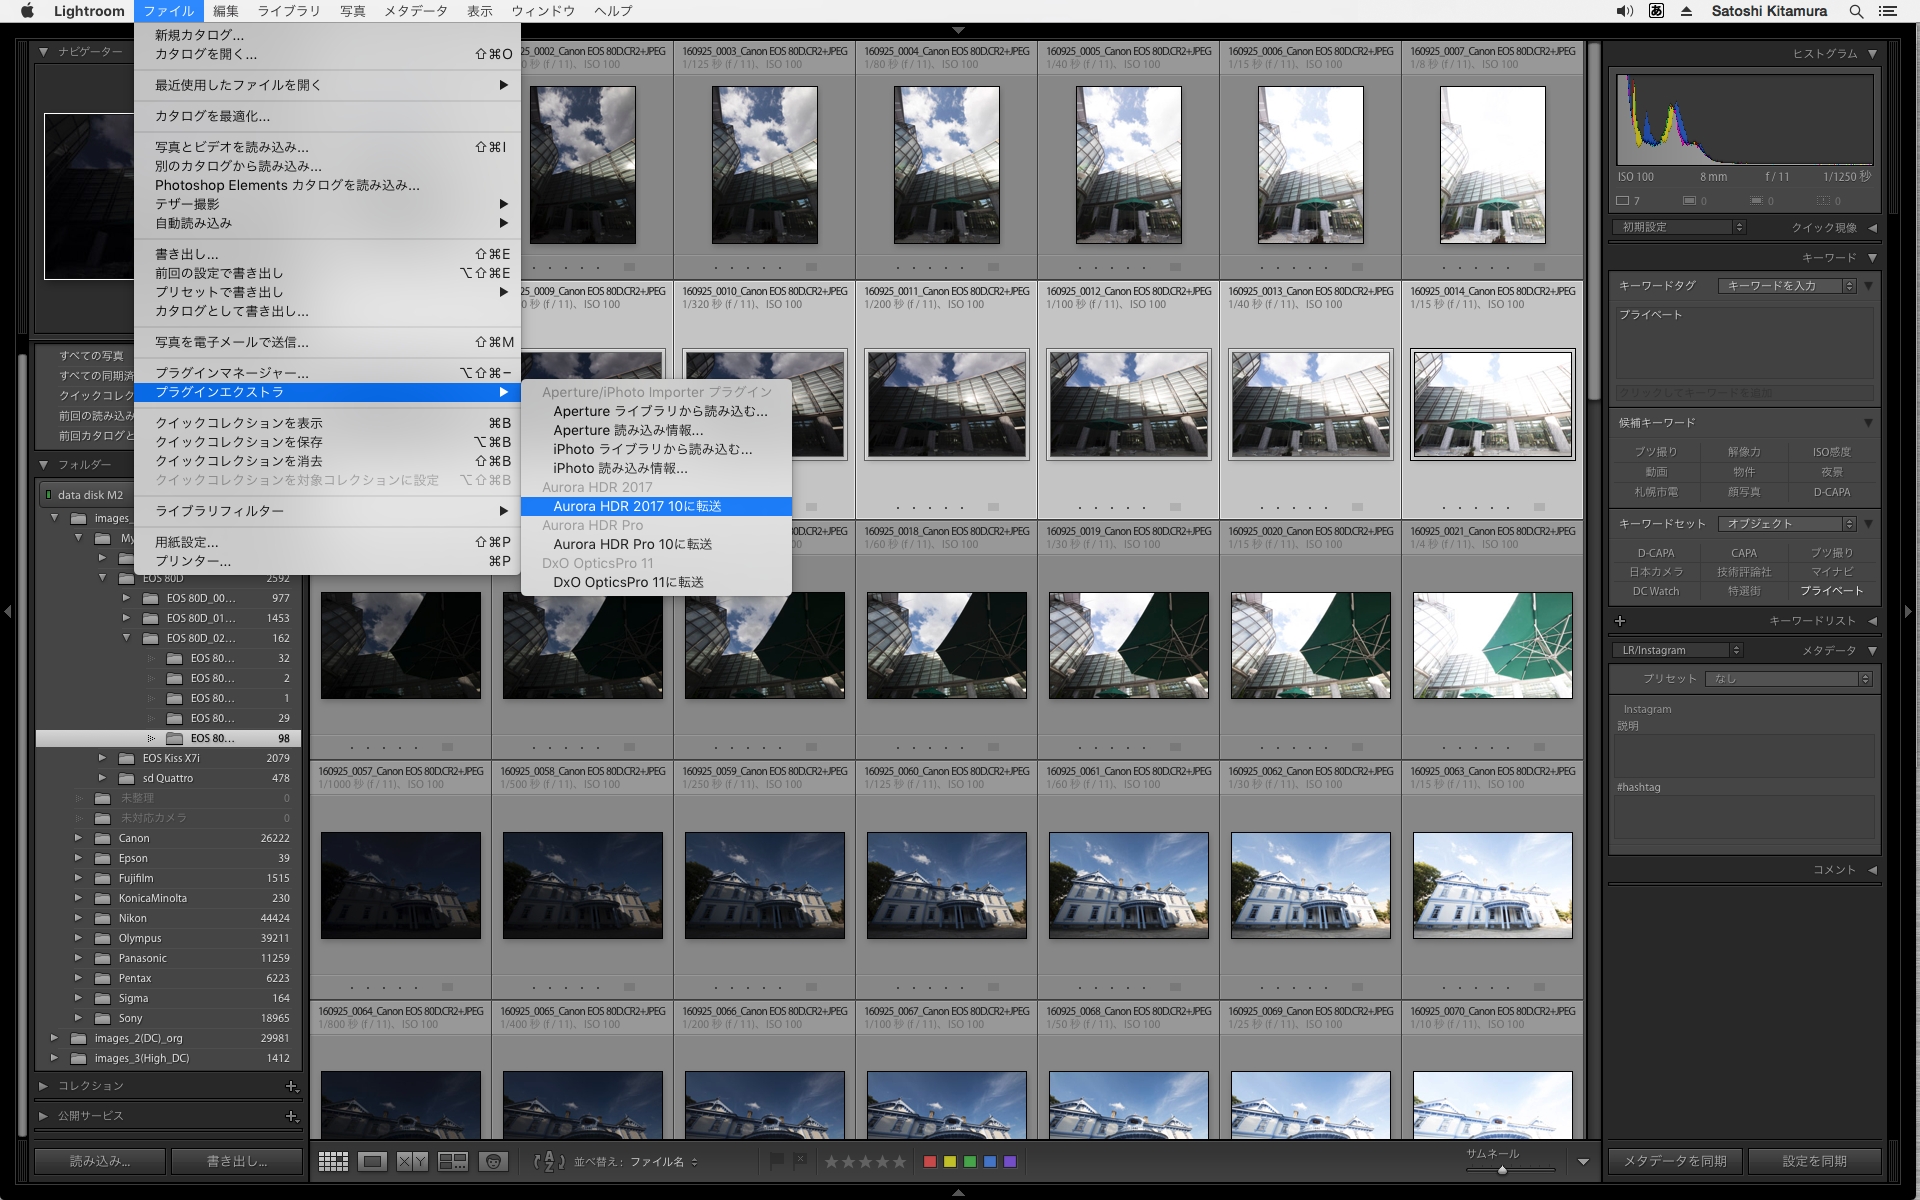1920x1200 pixels.
Task: Click the volume icon in the menu bar
Action: (x=1621, y=11)
